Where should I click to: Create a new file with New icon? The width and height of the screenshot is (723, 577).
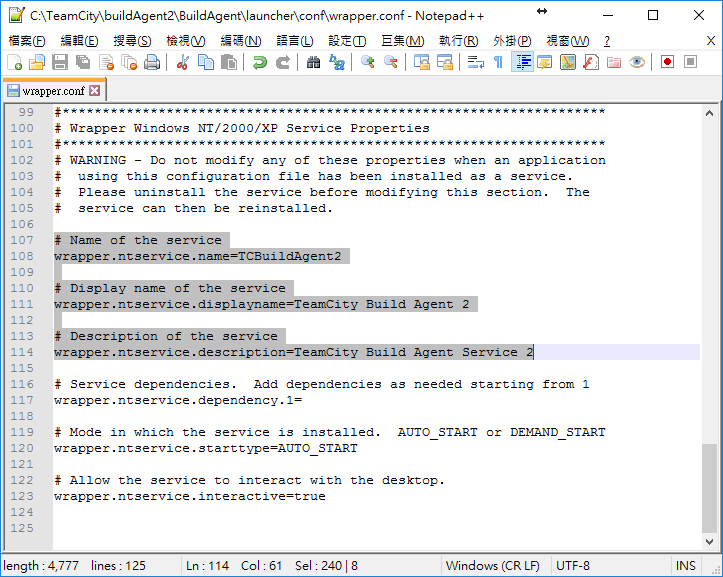pyautogui.click(x=14, y=62)
